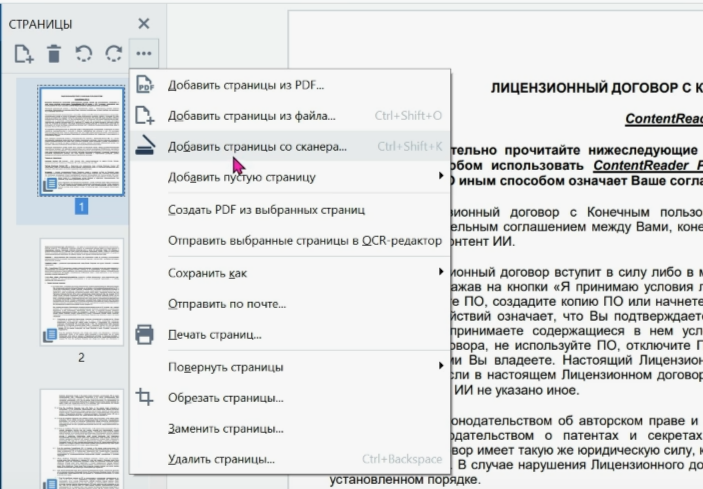Viewport: 703px width, 489px height.
Task: Click the add page icon in Pages toolbar
Action: coord(24,54)
